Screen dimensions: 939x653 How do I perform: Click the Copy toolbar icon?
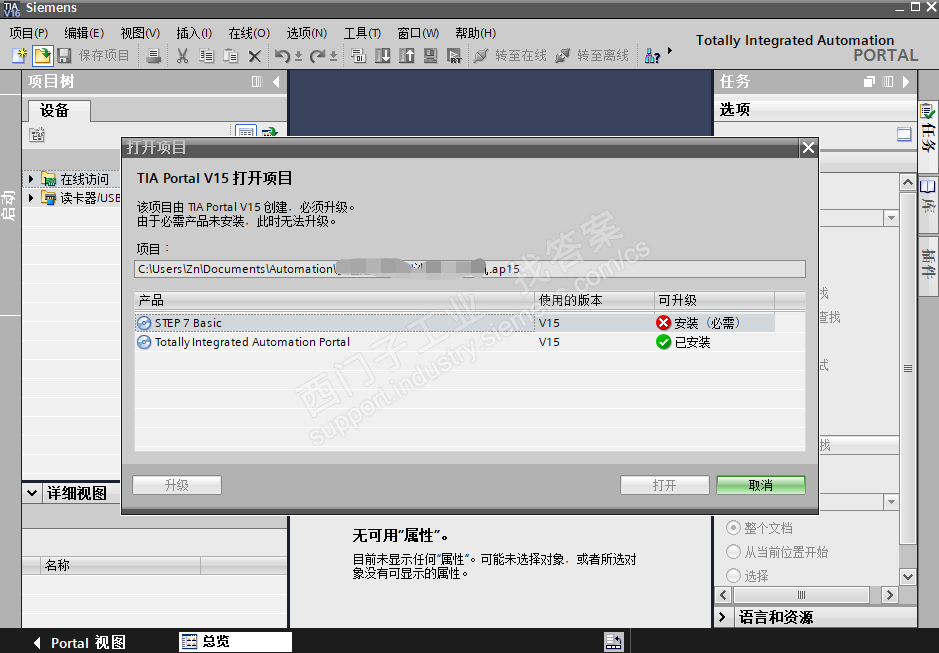coord(207,56)
